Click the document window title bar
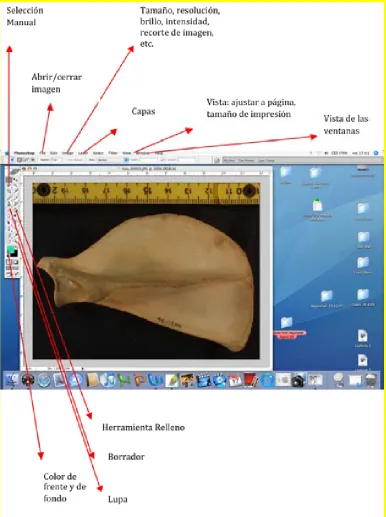The image size is (386, 517). coord(147,169)
